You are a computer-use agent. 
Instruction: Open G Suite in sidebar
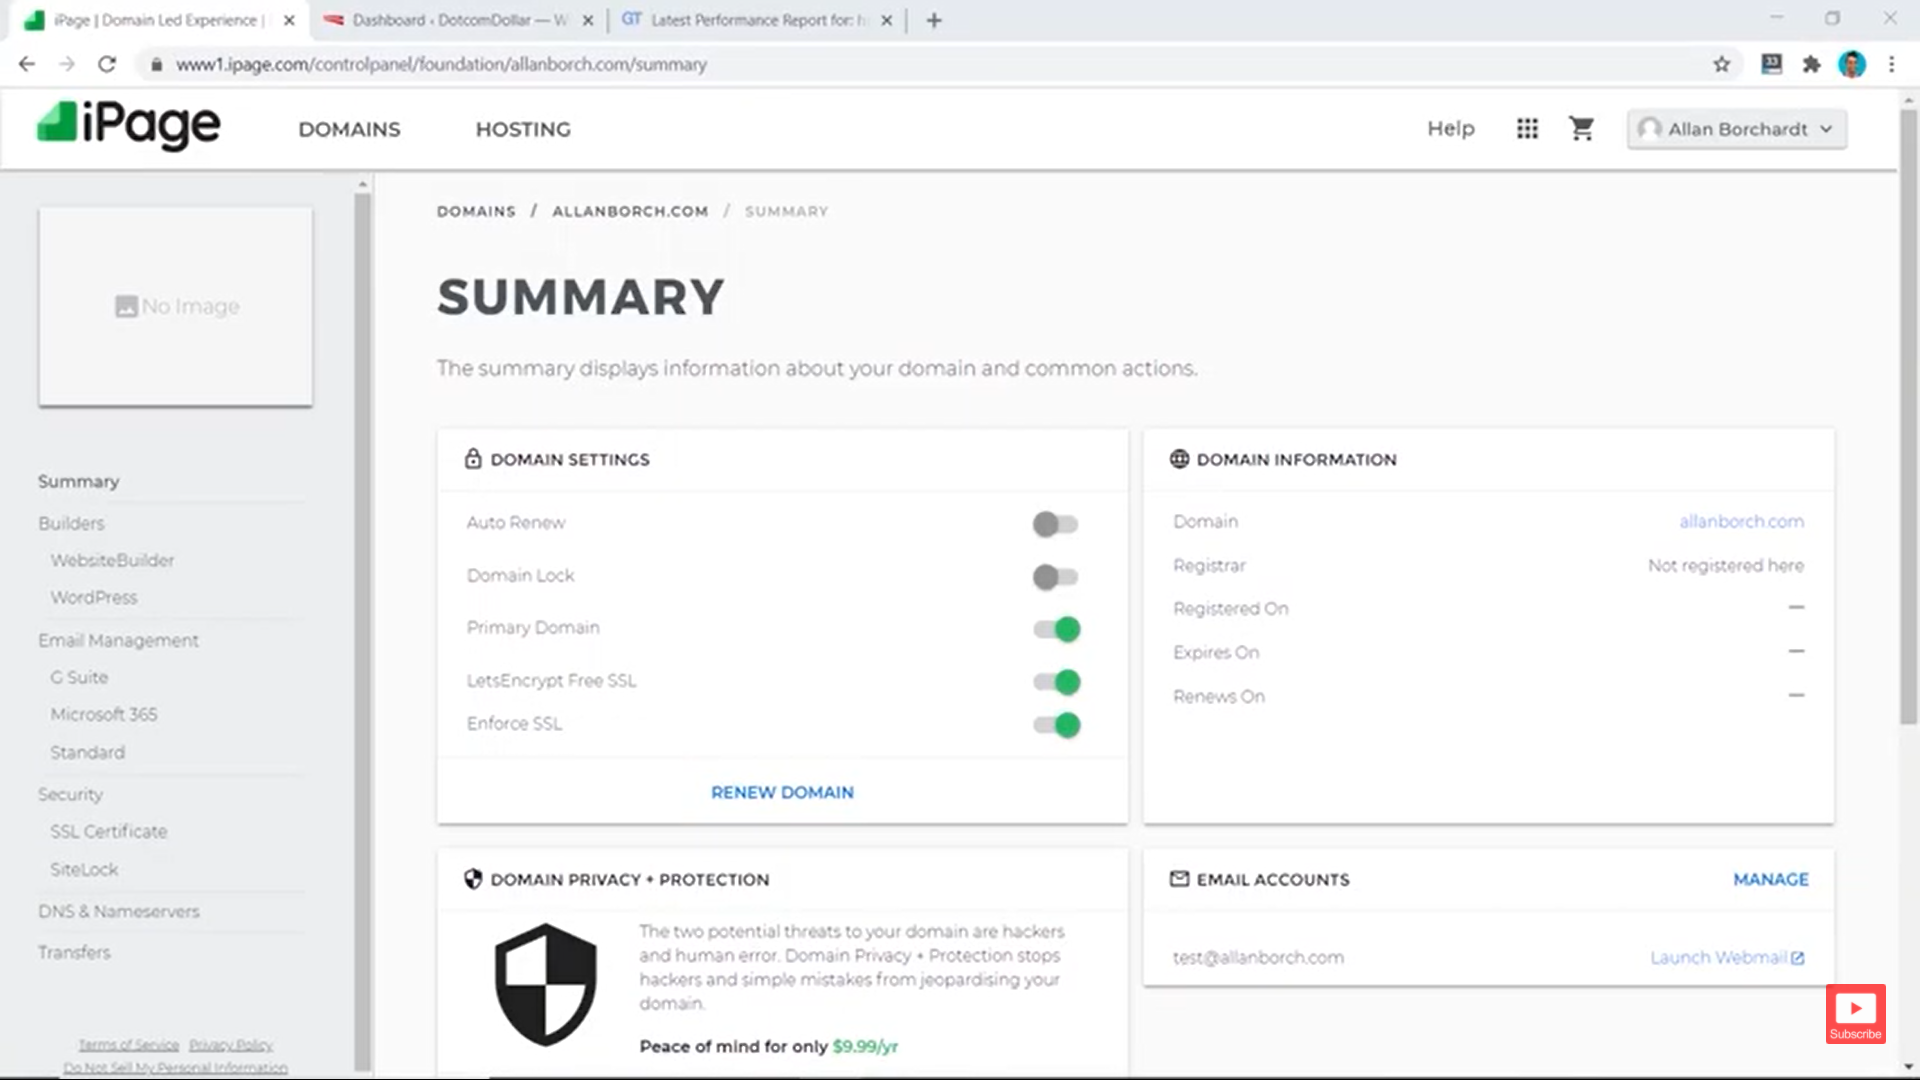point(79,677)
